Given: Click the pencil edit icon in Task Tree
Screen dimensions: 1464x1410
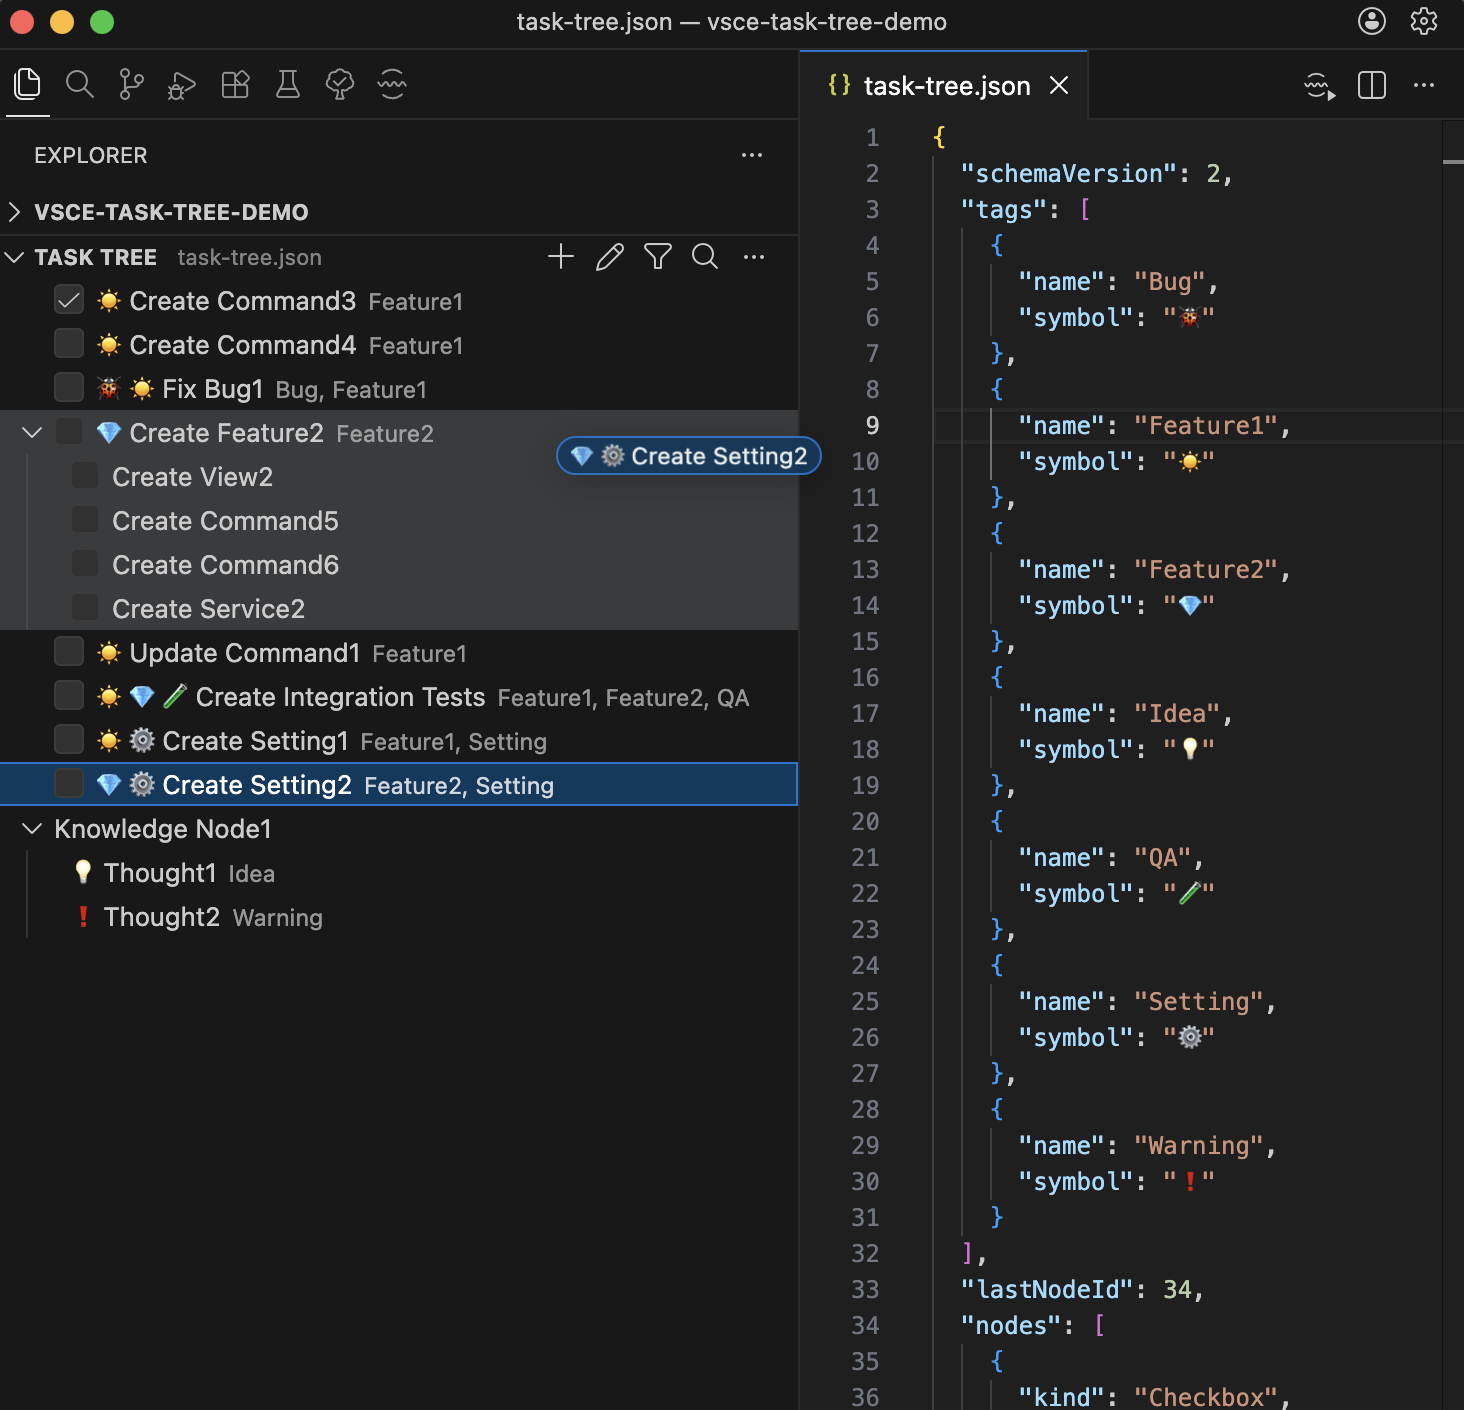Looking at the screenshot, I should 609,257.
